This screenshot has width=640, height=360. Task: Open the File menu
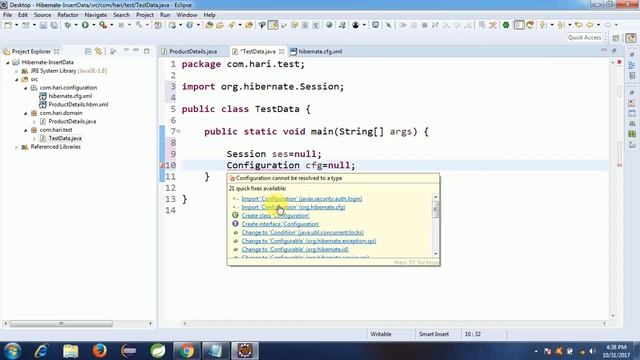pyautogui.click(x=7, y=15)
